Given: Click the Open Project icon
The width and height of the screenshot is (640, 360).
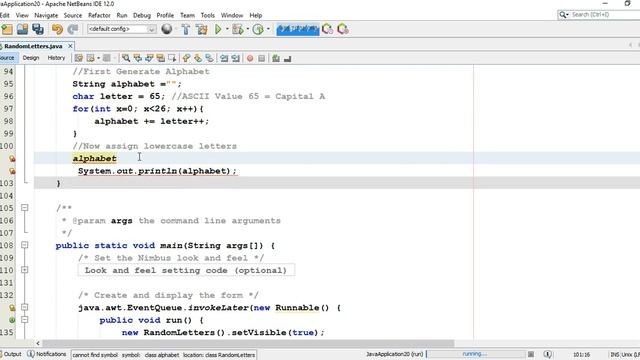Looking at the screenshot, I should click(x=22, y=29).
